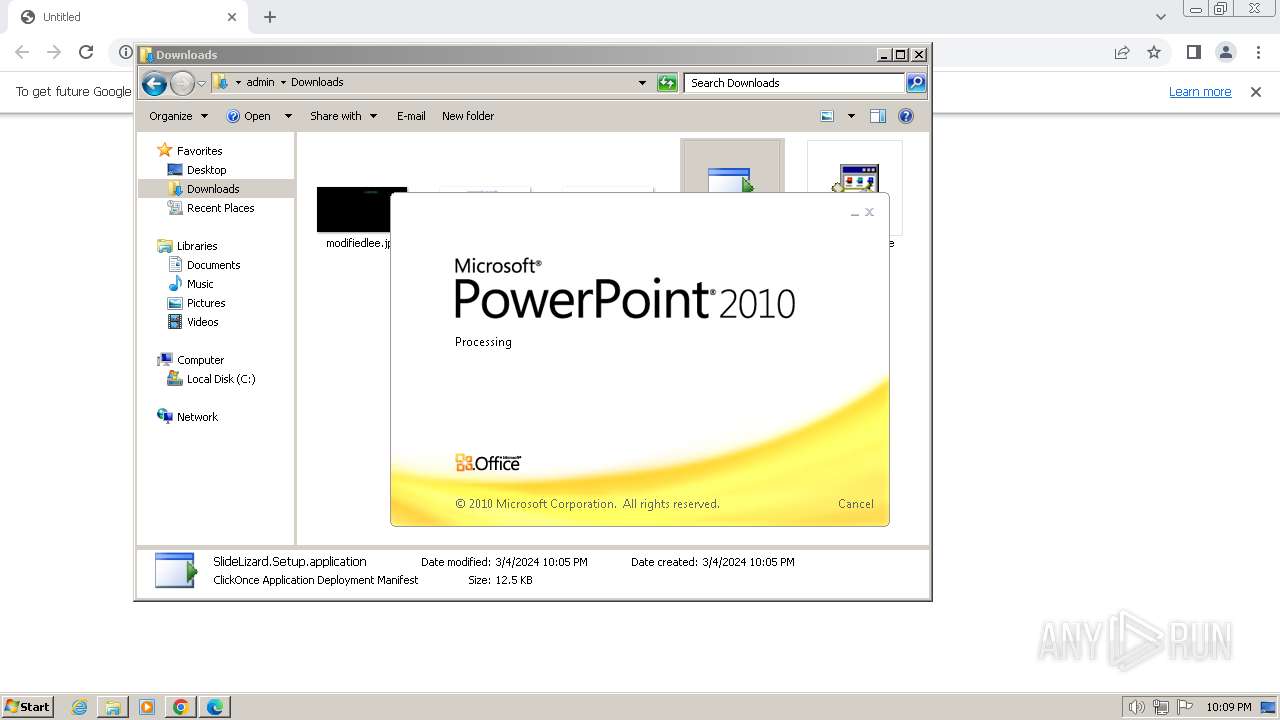This screenshot has width=1280, height=720.
Task: Create a New folder
Action: point(468,116)
